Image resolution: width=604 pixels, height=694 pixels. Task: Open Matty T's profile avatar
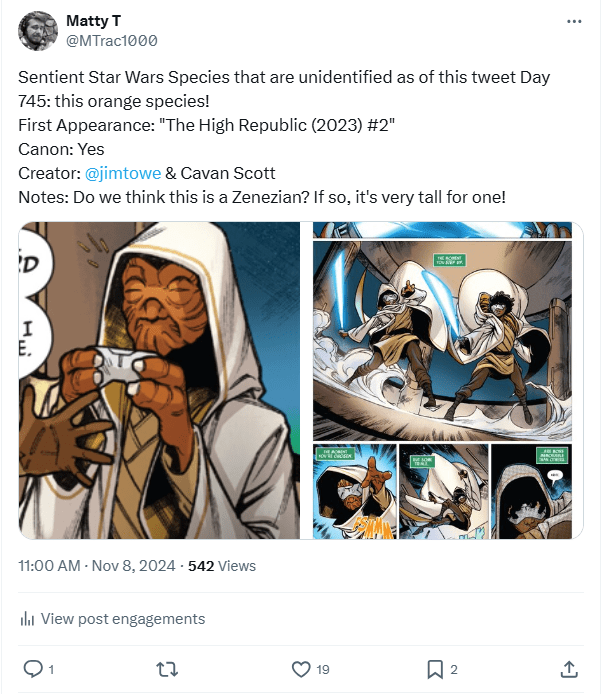[x=37, y=31]
